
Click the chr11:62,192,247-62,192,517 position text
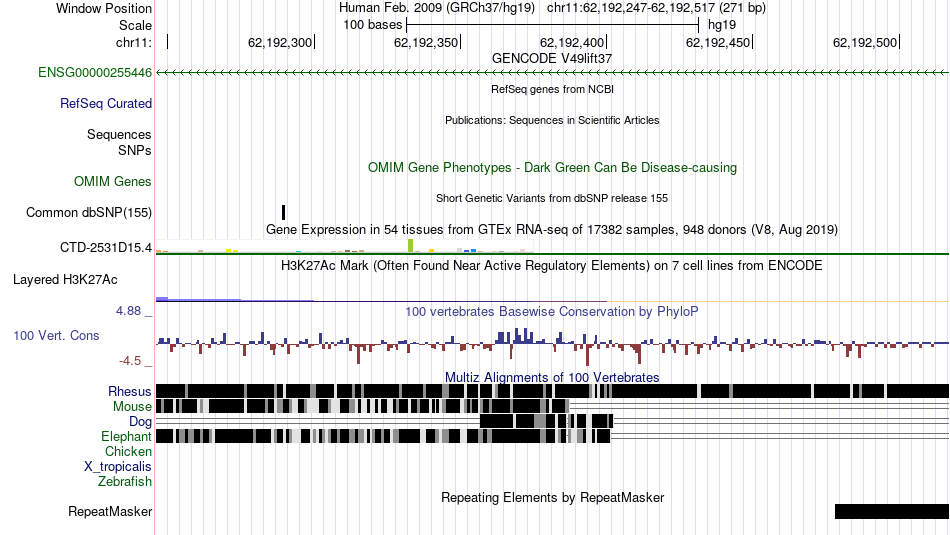656,8
